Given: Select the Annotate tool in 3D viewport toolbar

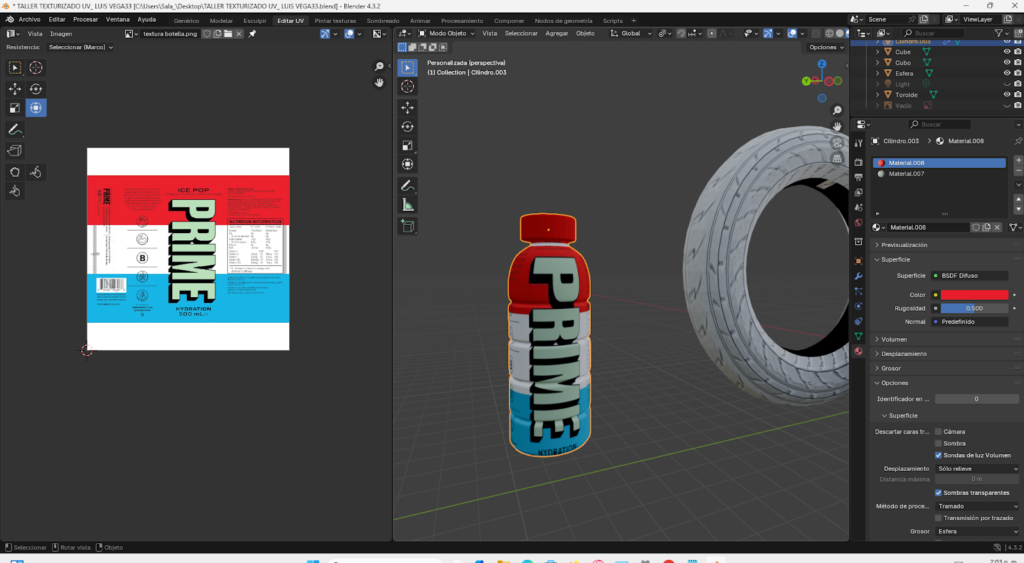Looking at the screenshot, I should pos(408,186).
